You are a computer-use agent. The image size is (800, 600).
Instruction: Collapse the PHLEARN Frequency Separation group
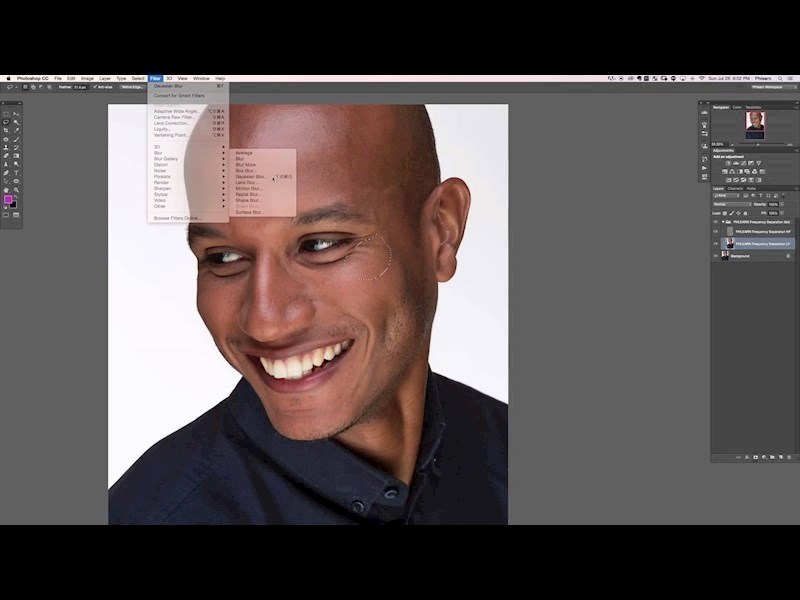[x=723, y=222]
